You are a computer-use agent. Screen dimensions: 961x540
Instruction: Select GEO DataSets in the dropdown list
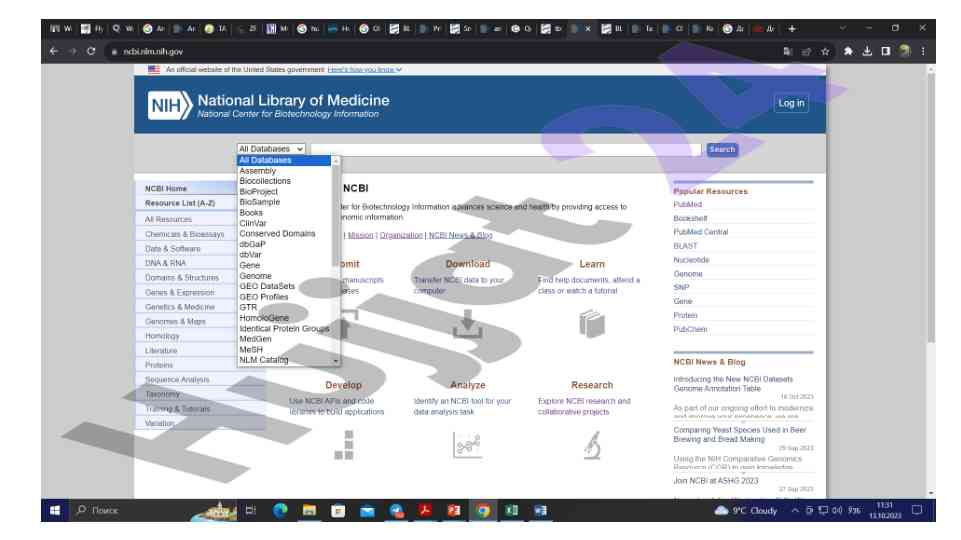284,286
